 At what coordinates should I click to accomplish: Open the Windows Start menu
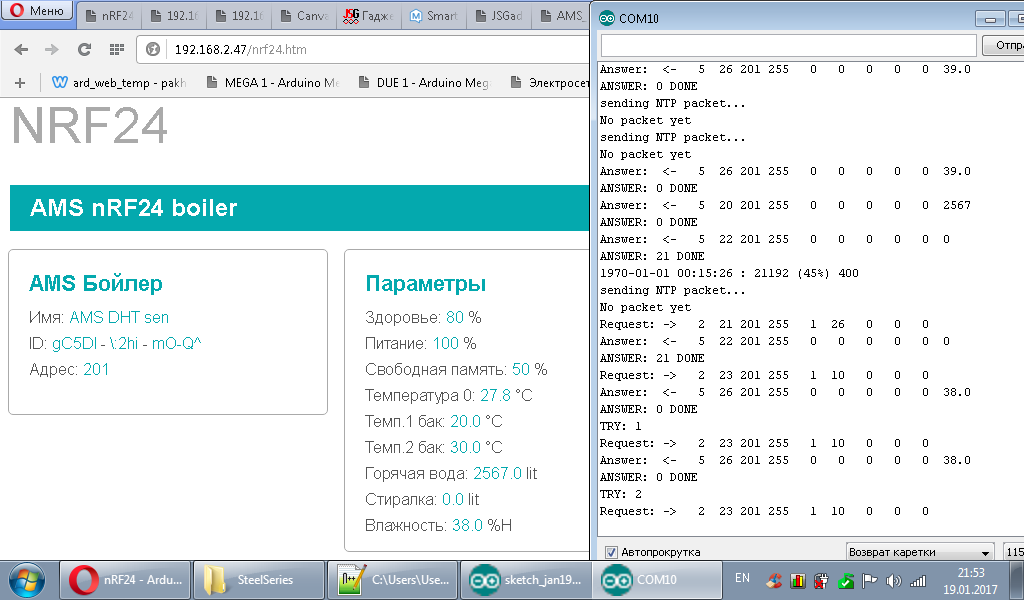pyautogui.click(x=27, y=580)
